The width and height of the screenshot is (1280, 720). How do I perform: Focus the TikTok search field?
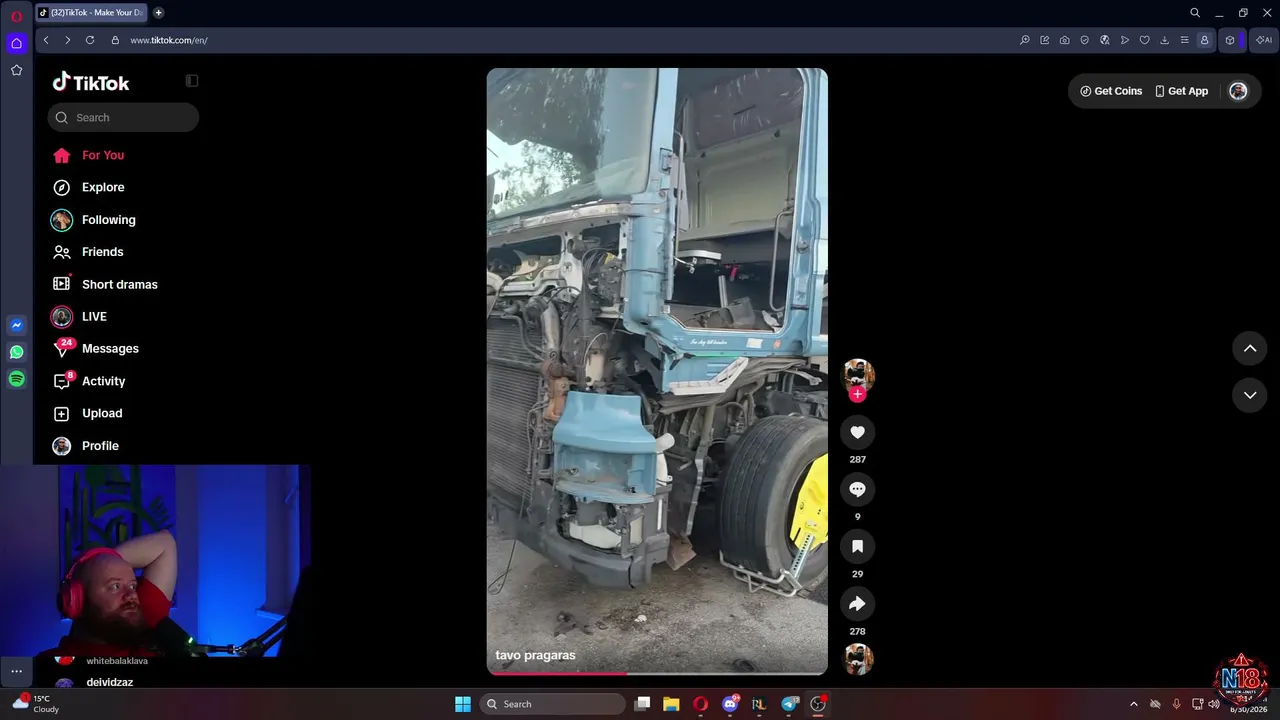(123, 117)
